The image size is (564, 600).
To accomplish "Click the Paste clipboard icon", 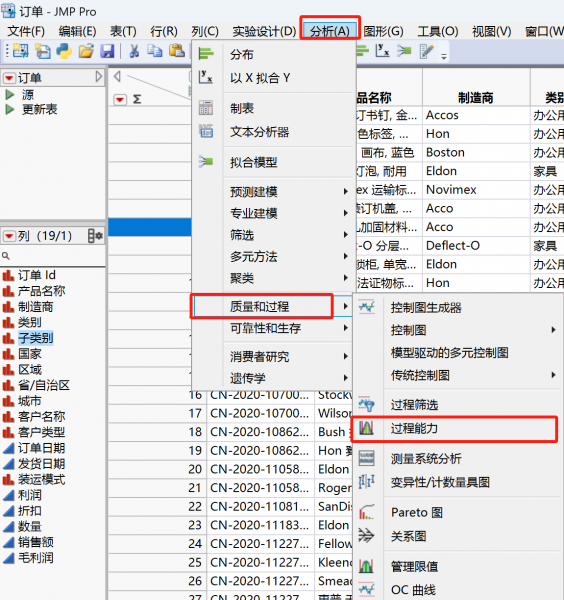I will (177, 51).
